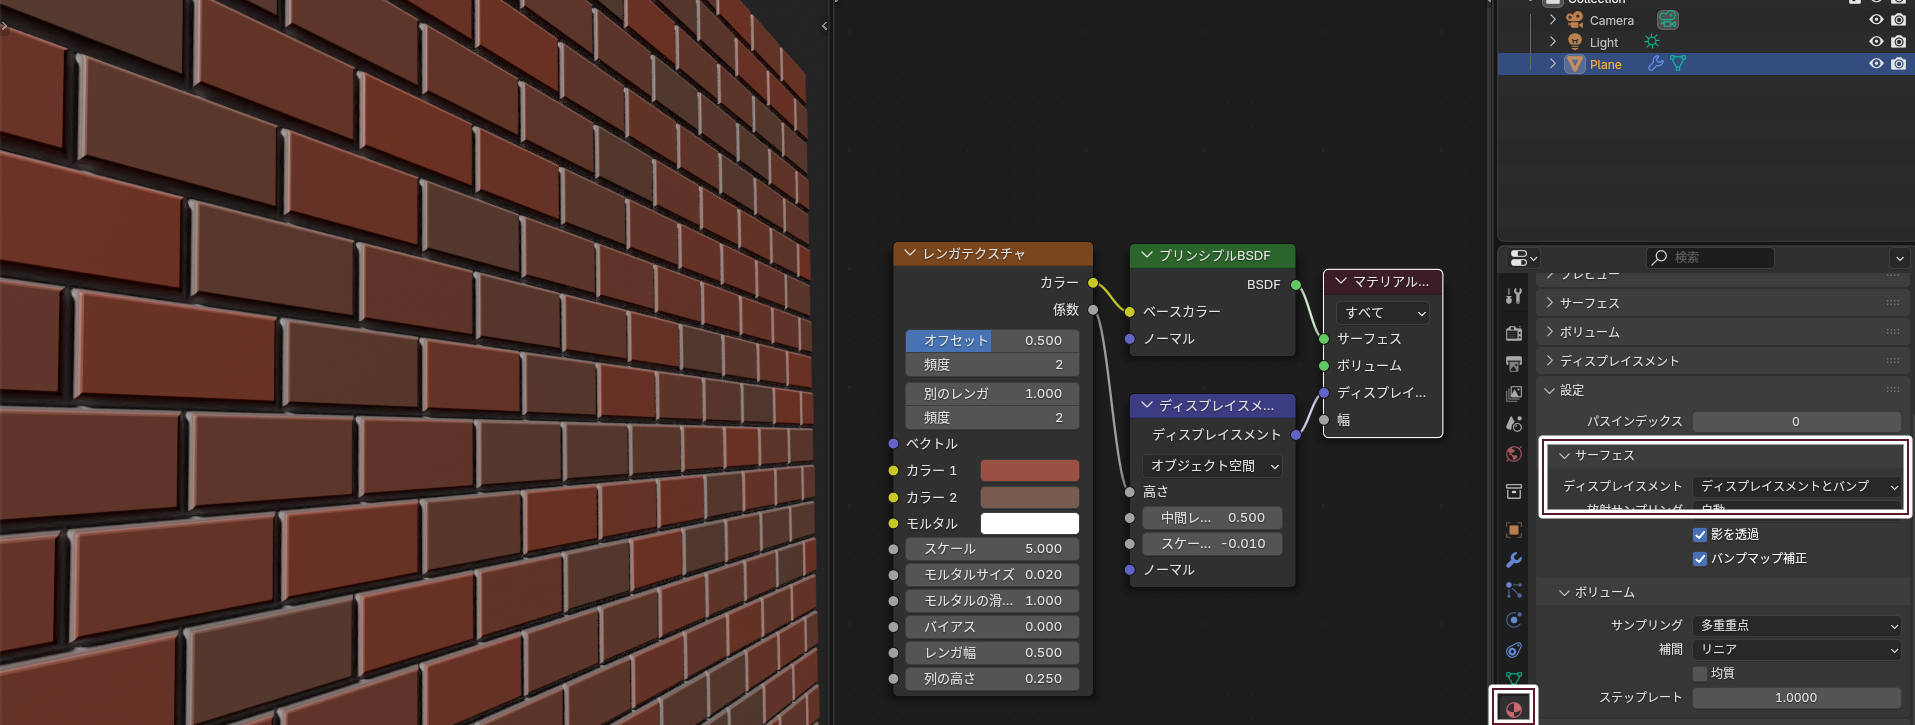Click the Plane modifier wrench icon

tap(1656, 64)
